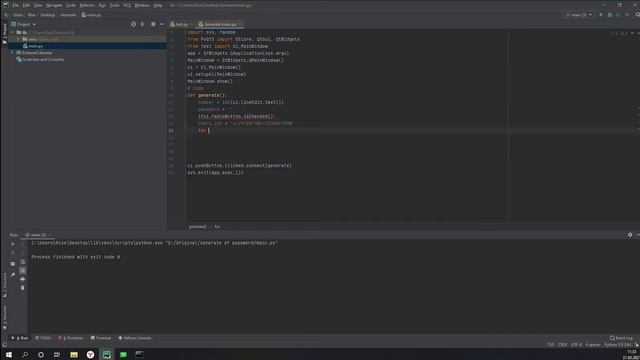Viewport: 640px width, 360px height.
Task: Click the Search Everywhere magnifier in toolbar
Action: coord(637,15)
